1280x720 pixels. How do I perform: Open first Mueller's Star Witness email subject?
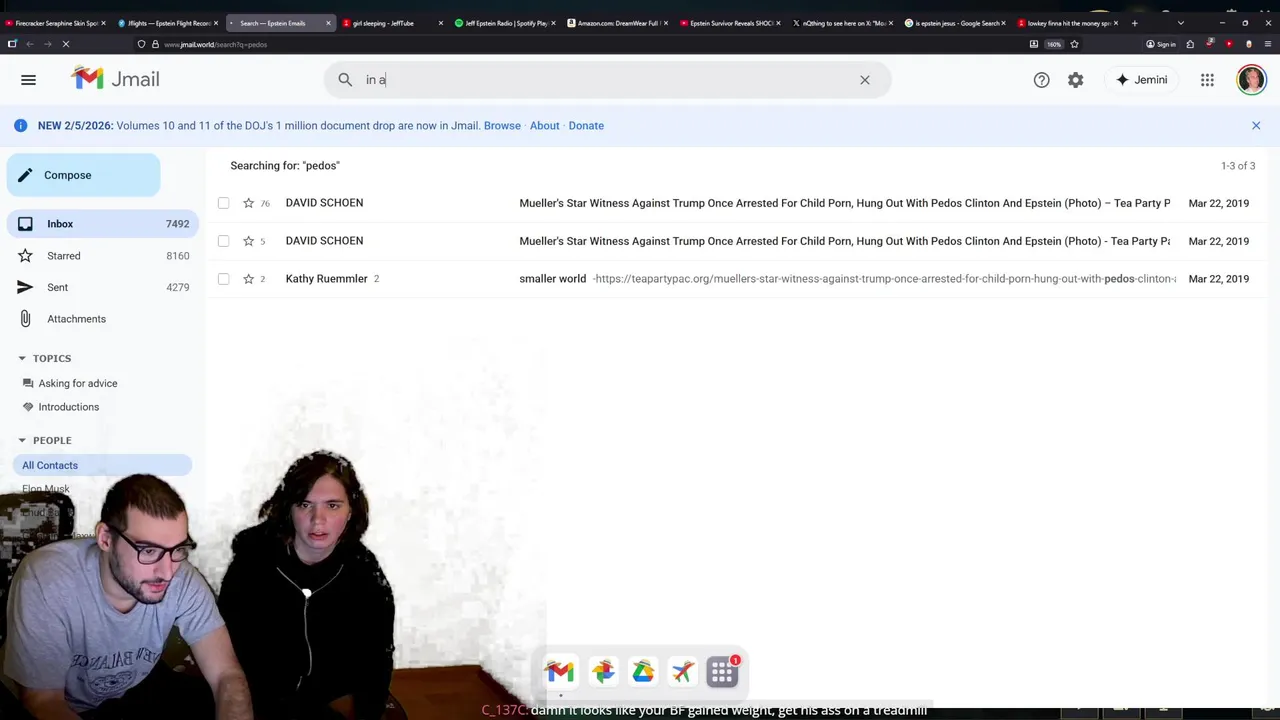click(844, 203)
